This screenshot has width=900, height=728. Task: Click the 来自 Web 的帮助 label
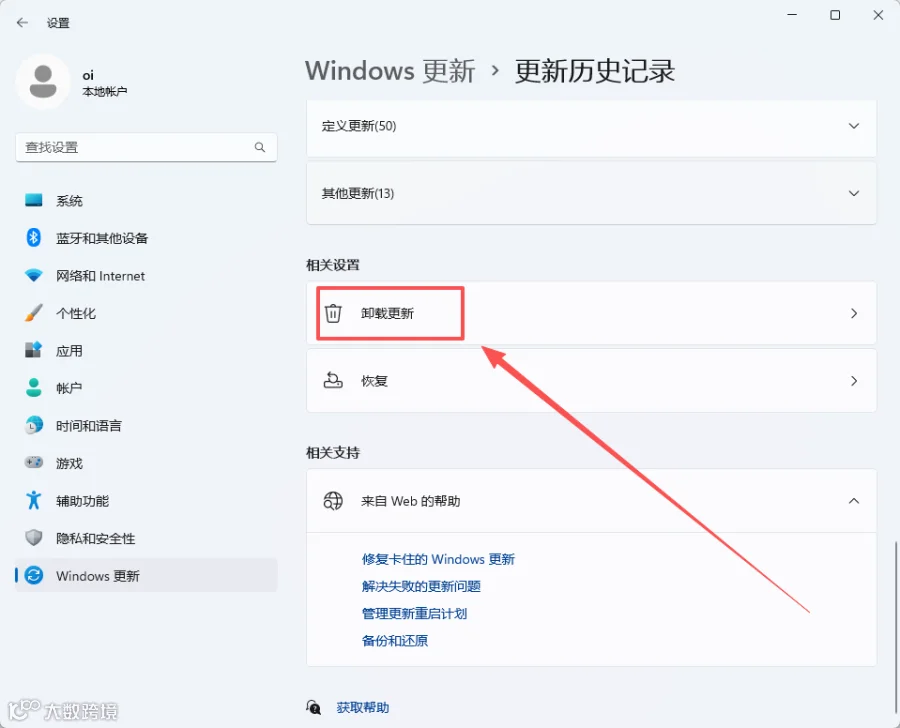click(x=410, y=501)
